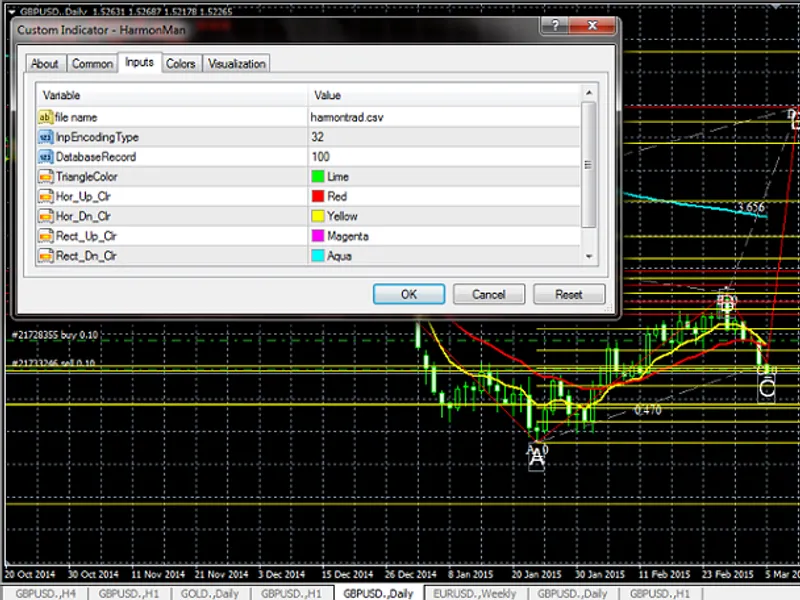Click the scroll up arrow in inputs list
800x600 pixels.
[x=589, y=93]
